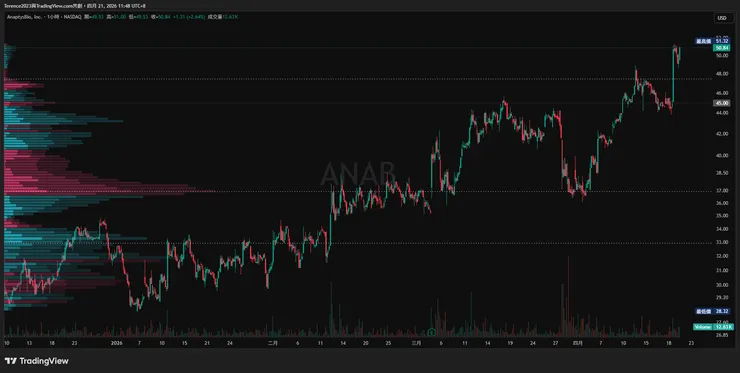This screenshot has height=373, width=740.
Task: Click the green E earnings marker
Action: 431,332
